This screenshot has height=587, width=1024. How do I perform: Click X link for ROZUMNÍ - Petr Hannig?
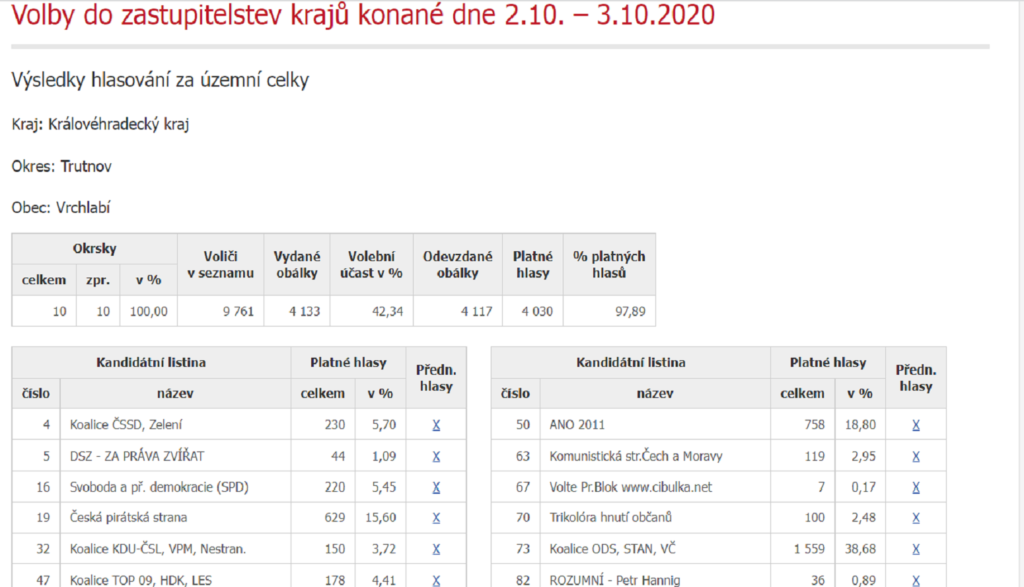(915, 580)
